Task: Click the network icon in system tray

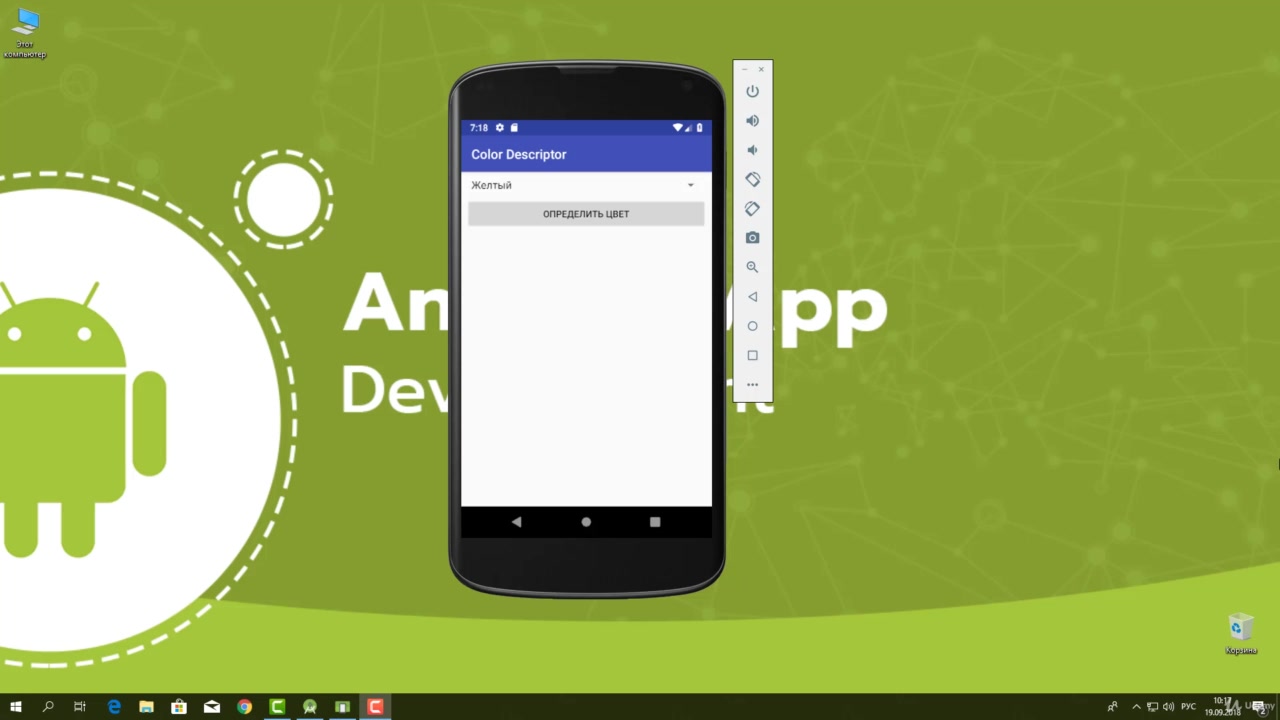Action: tap(1152, 707)
